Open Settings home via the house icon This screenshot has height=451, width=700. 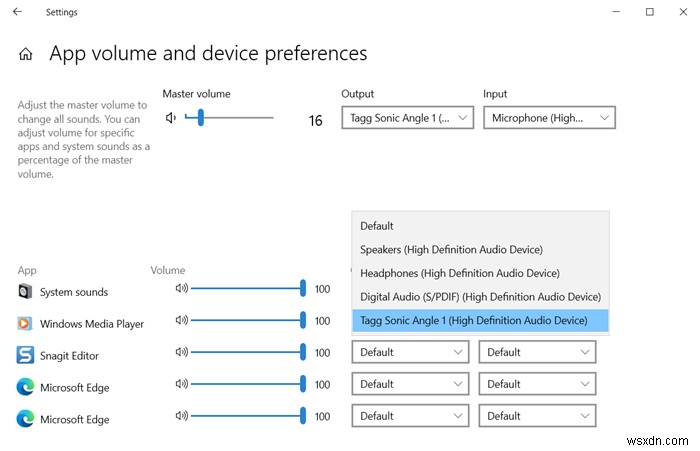click(25, 54)
